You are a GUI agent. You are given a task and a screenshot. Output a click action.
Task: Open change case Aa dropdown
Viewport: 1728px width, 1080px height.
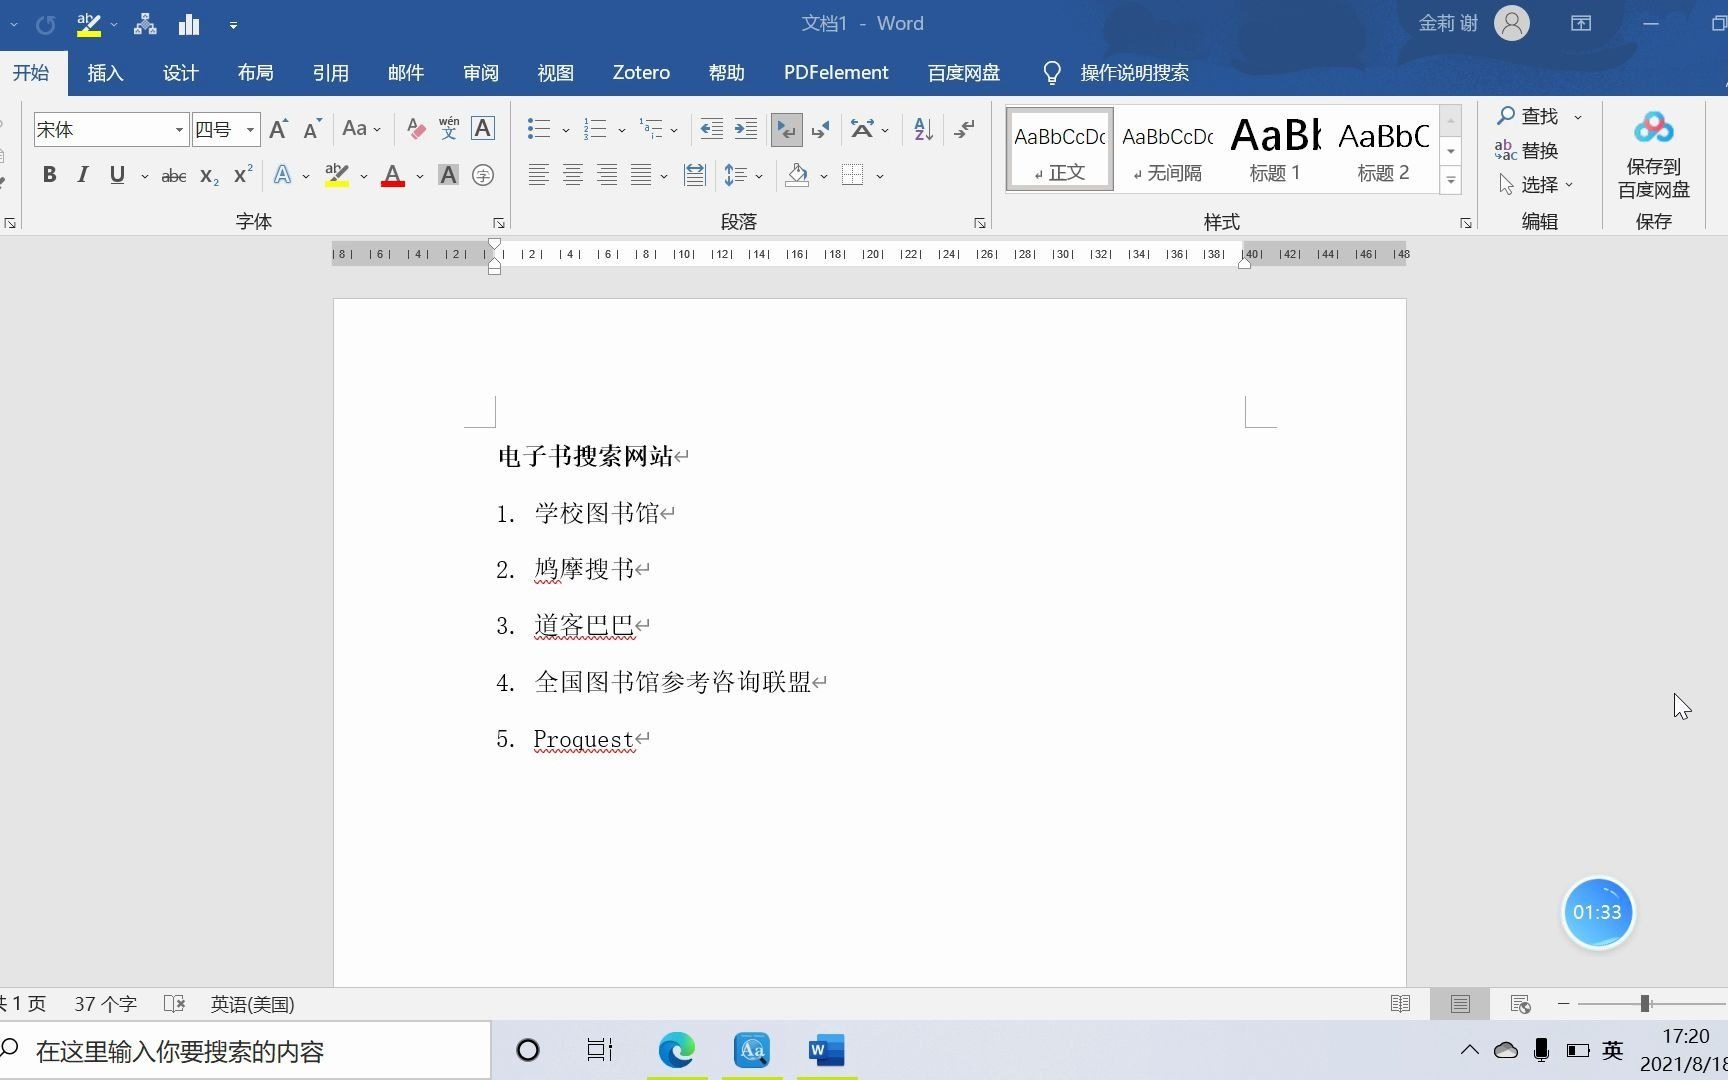(361, 129)
